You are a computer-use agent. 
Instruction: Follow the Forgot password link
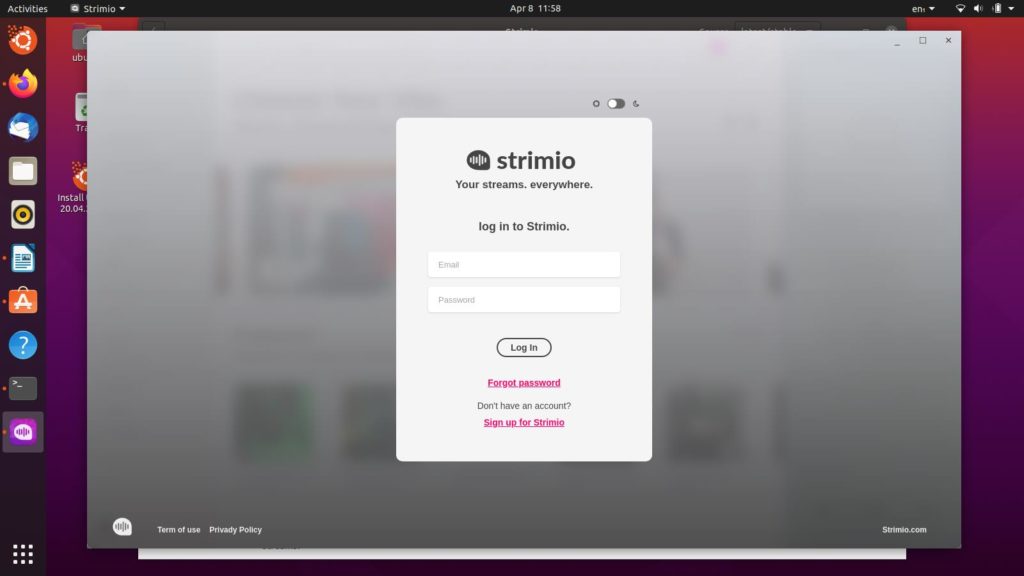(x=524, y=383)
